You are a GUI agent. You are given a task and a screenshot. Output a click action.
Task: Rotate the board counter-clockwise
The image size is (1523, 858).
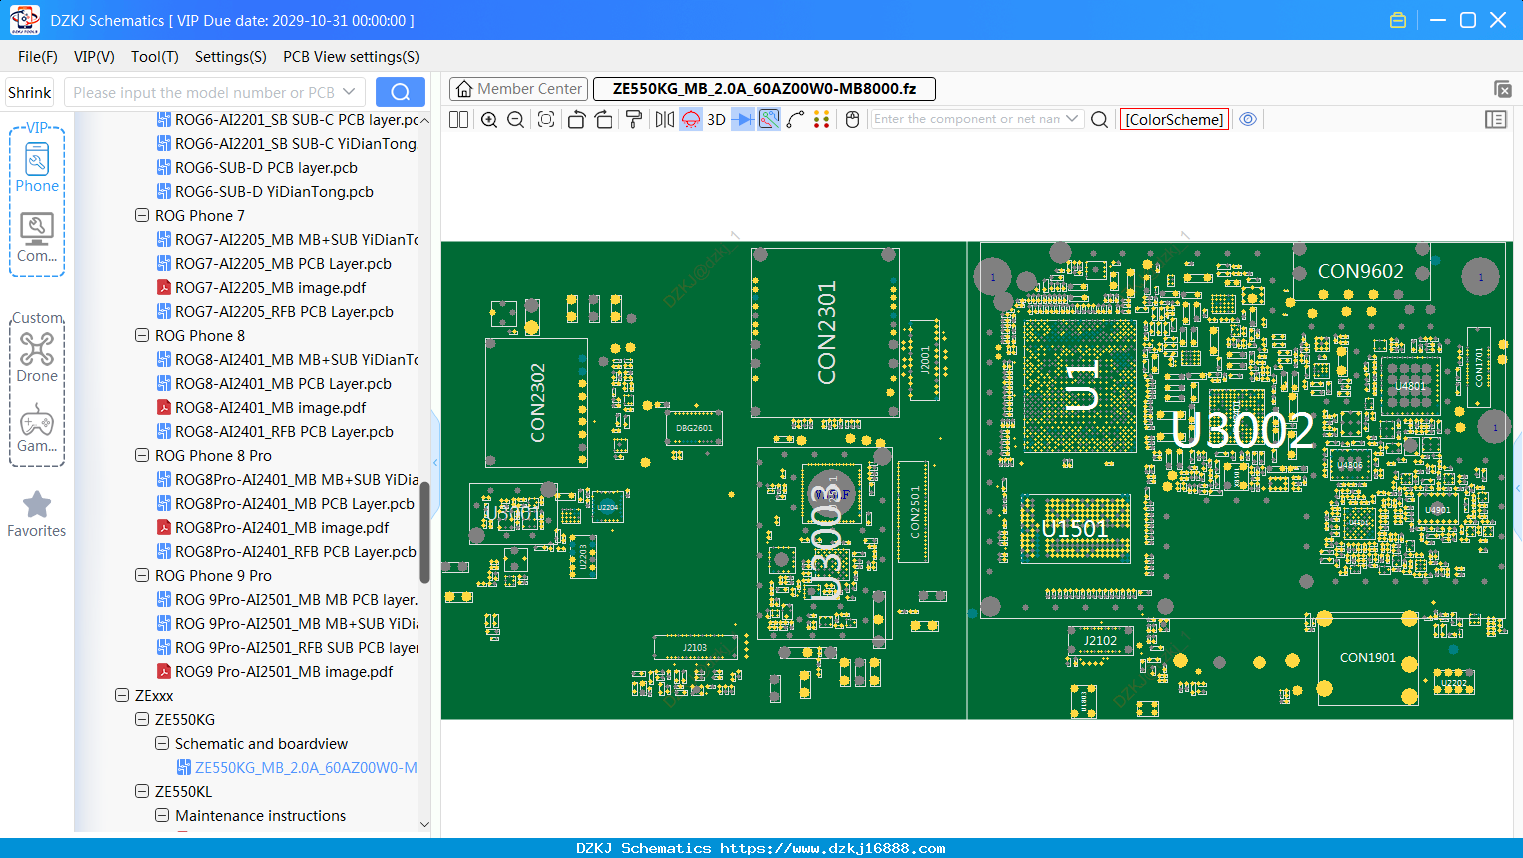[576, 119]
